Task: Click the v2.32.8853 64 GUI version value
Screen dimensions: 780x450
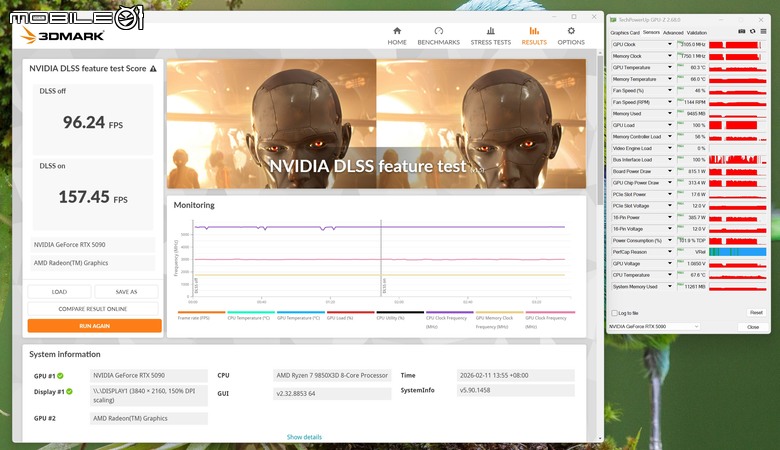Action: coord(332,393)
